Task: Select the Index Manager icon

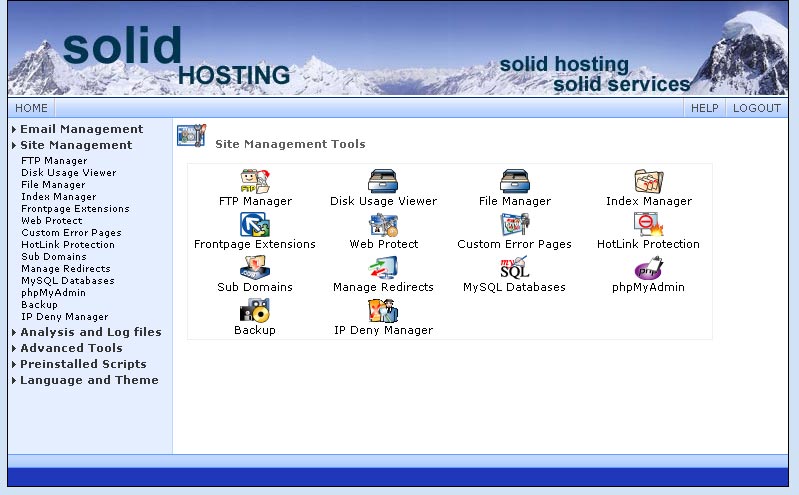Action: coord(648,181)
